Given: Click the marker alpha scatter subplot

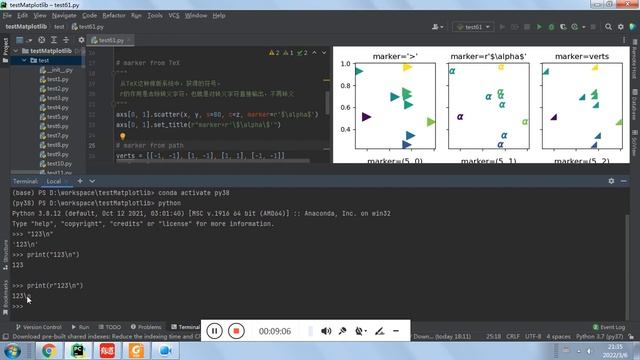Looking at the screenshot, I should 489,106.
